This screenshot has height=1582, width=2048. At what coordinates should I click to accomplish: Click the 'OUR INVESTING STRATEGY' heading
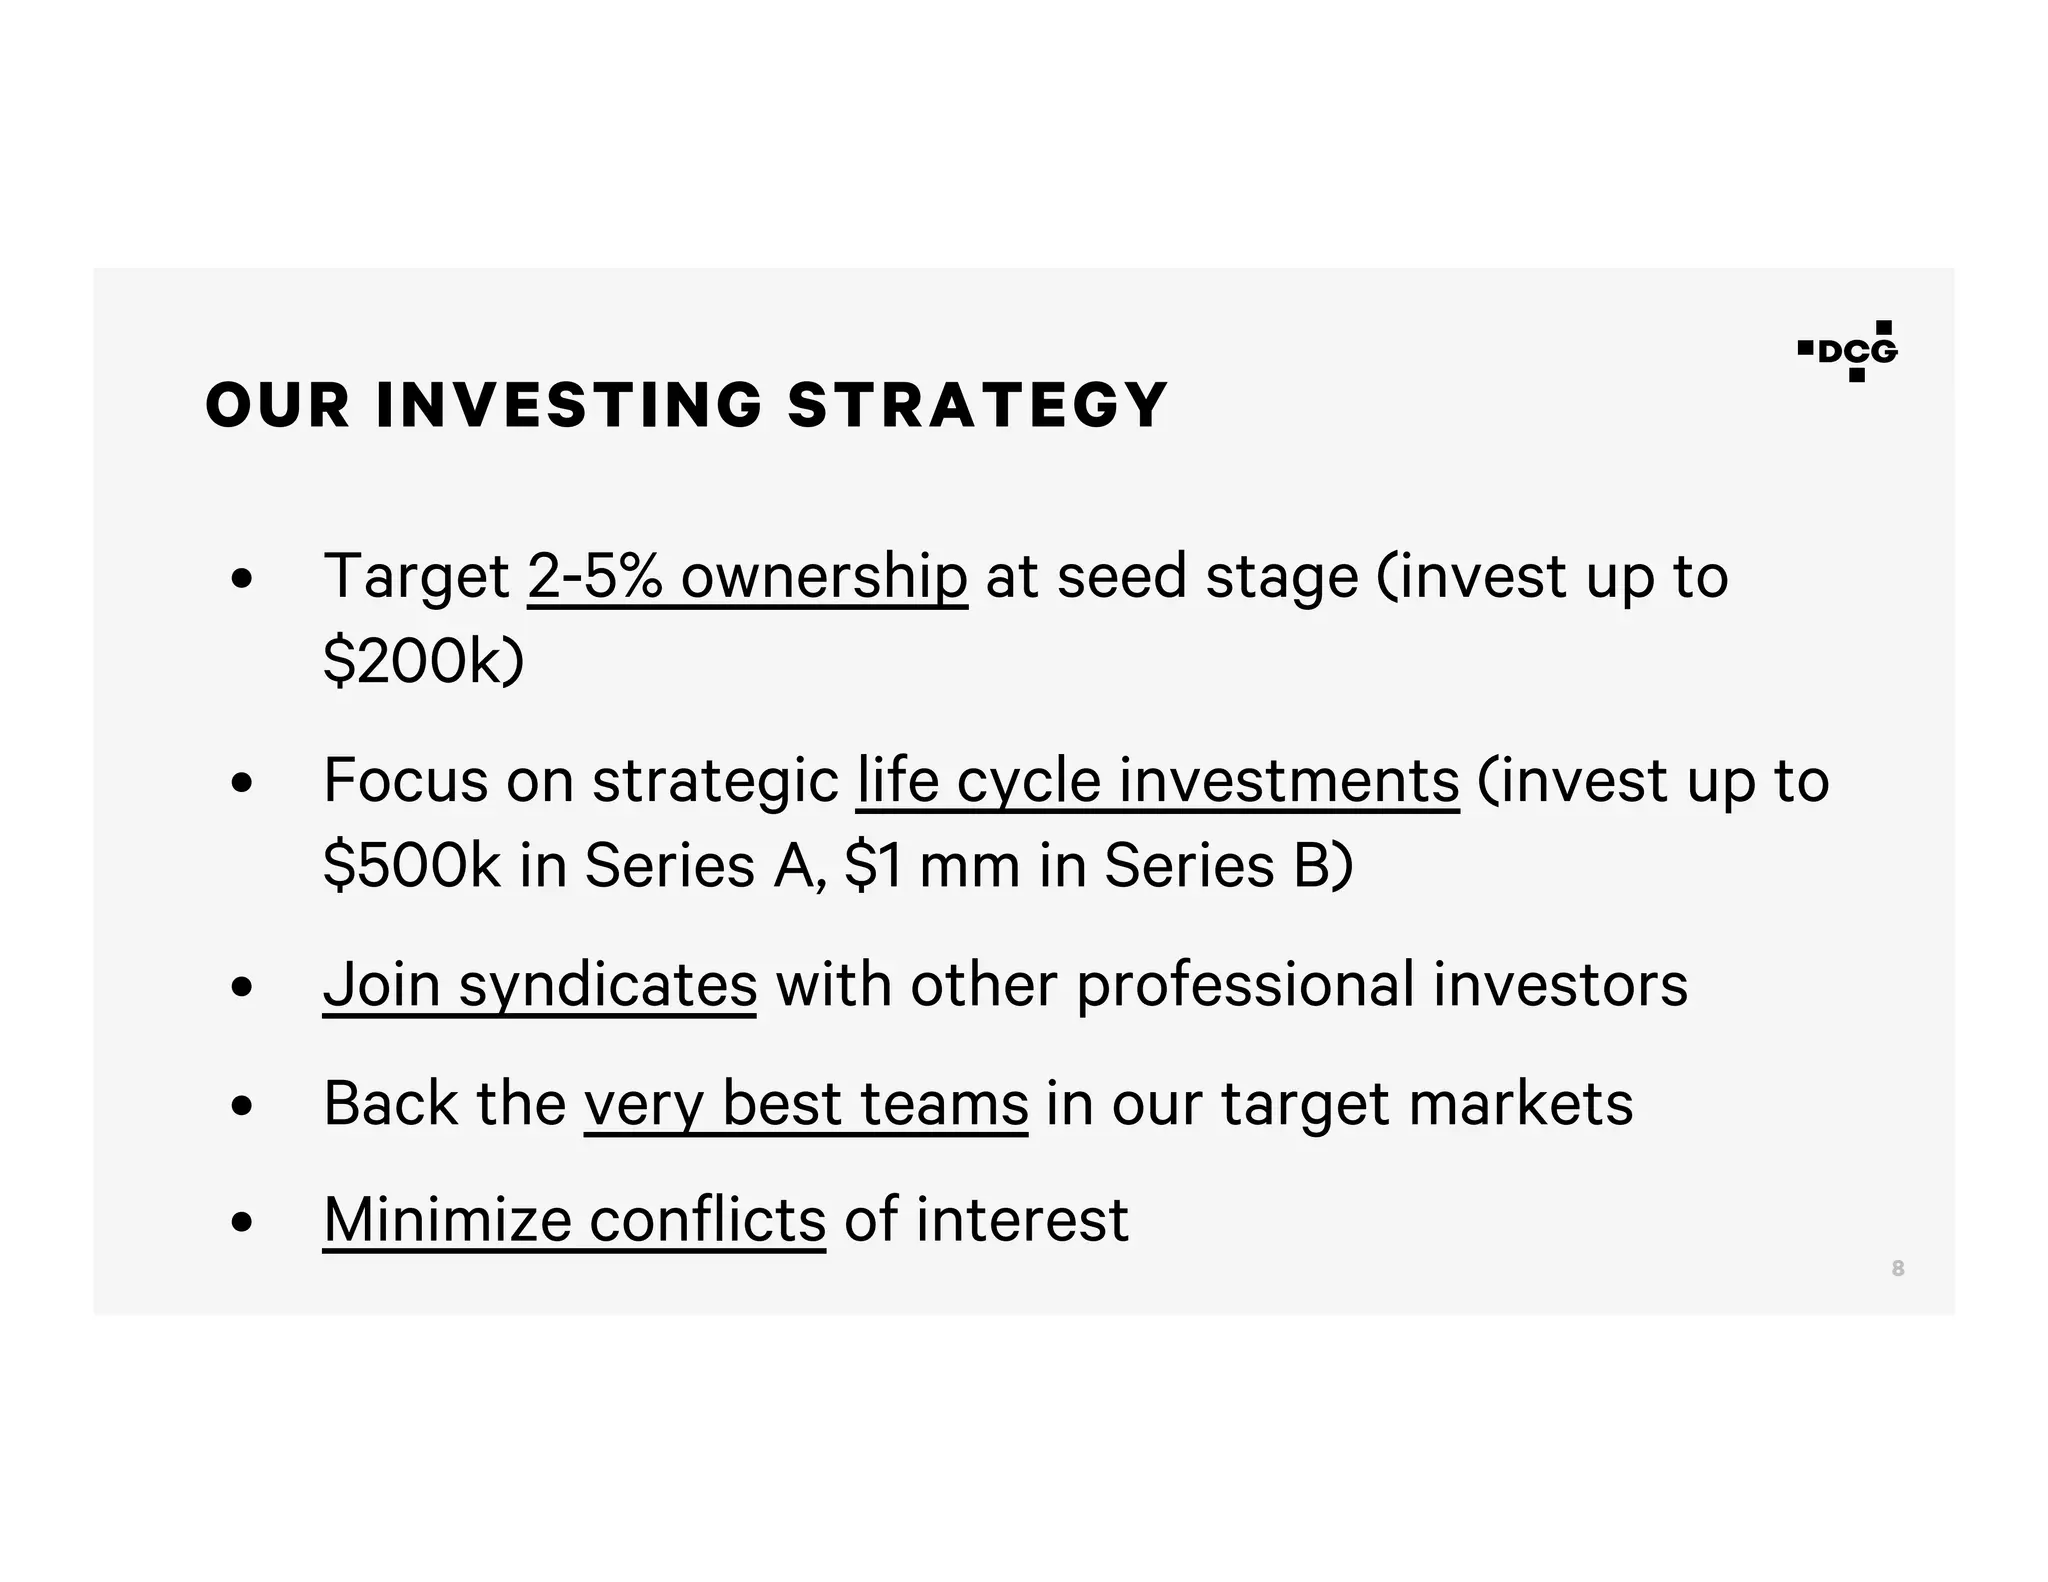click(687, 405)
